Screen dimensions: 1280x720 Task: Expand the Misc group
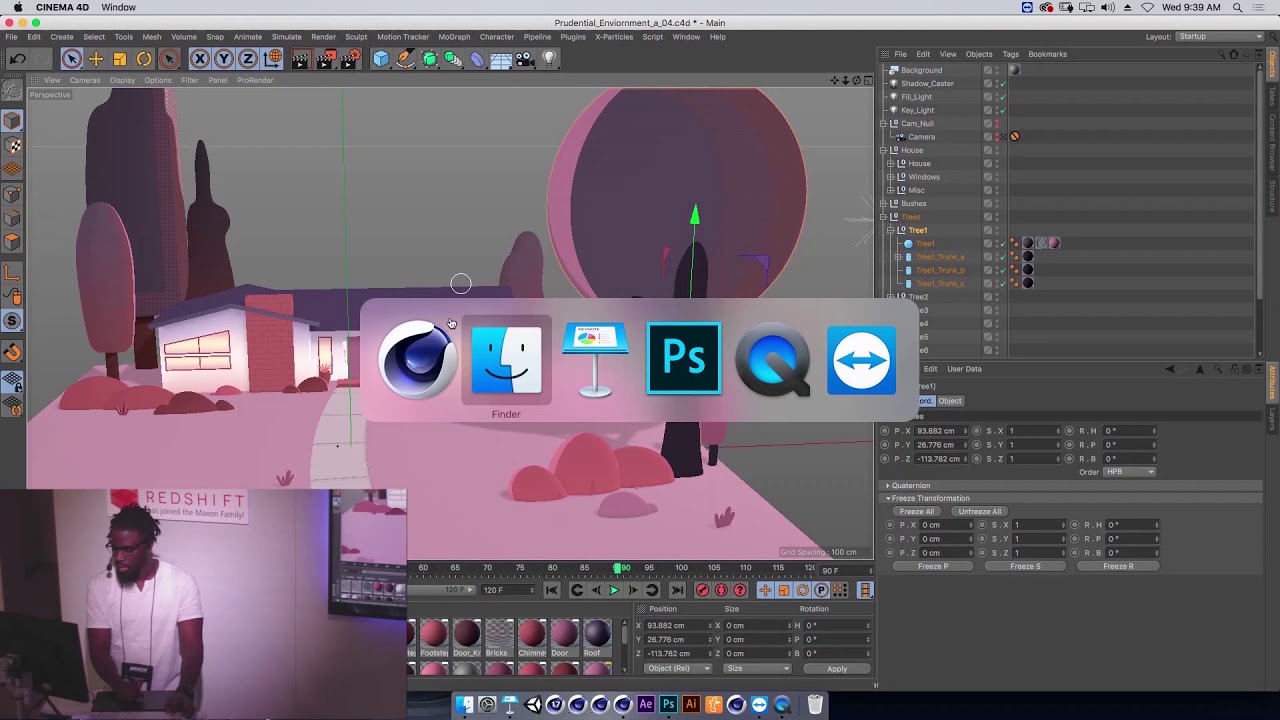tap(891, 190)
